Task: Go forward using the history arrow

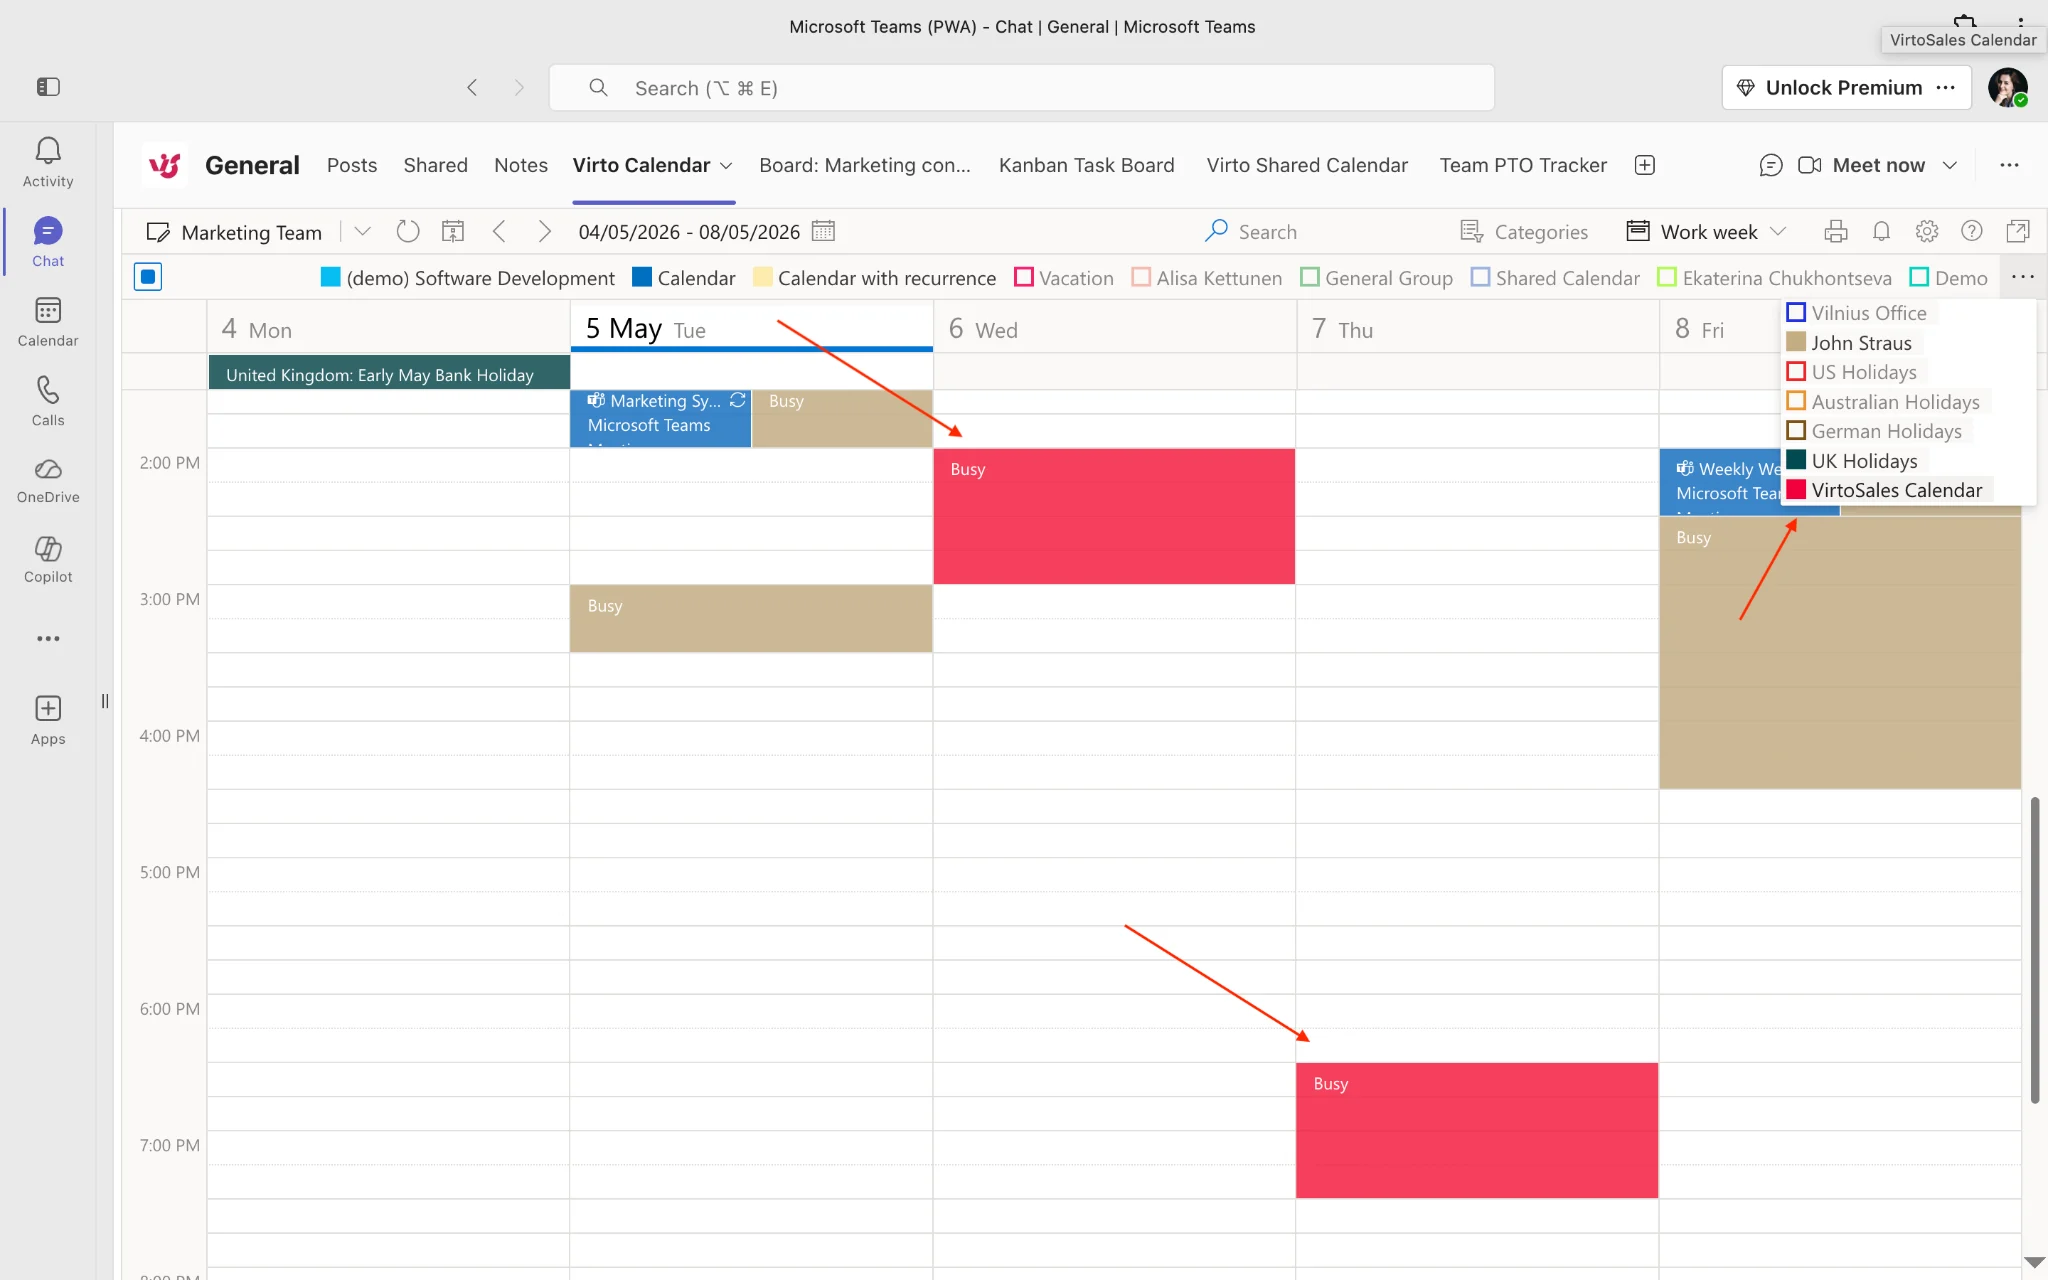Action: pyautogui.click(x=519, y=87)
